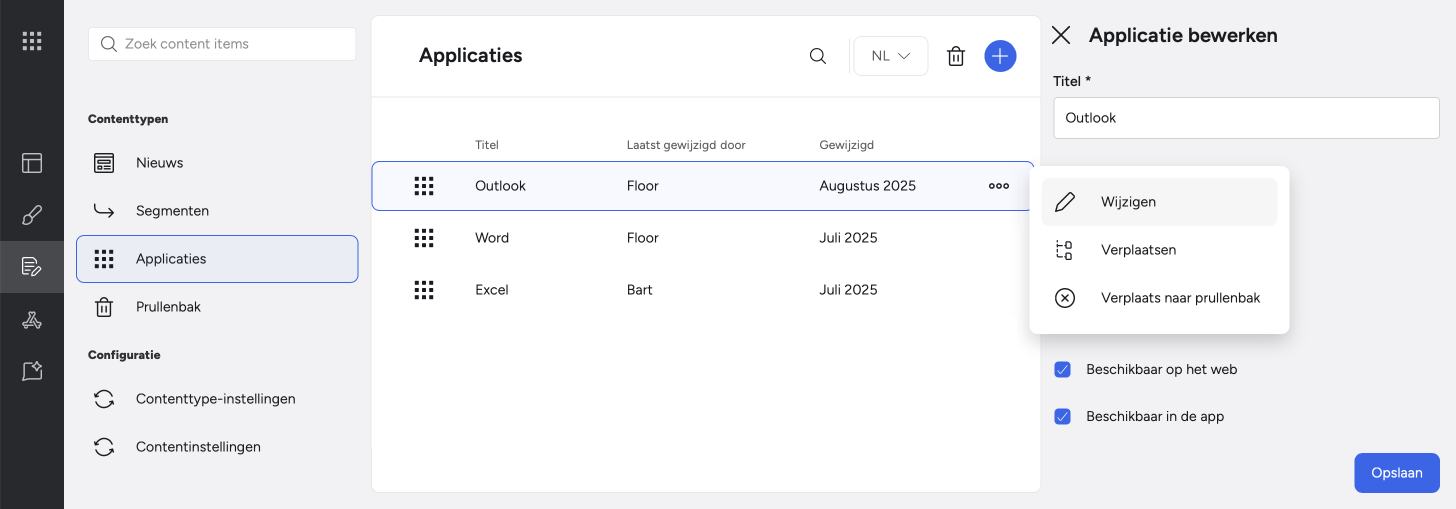Click the Nieuws newspaper icon
This screenshot has height=509, width=1456.
click(x=104, y=163)
